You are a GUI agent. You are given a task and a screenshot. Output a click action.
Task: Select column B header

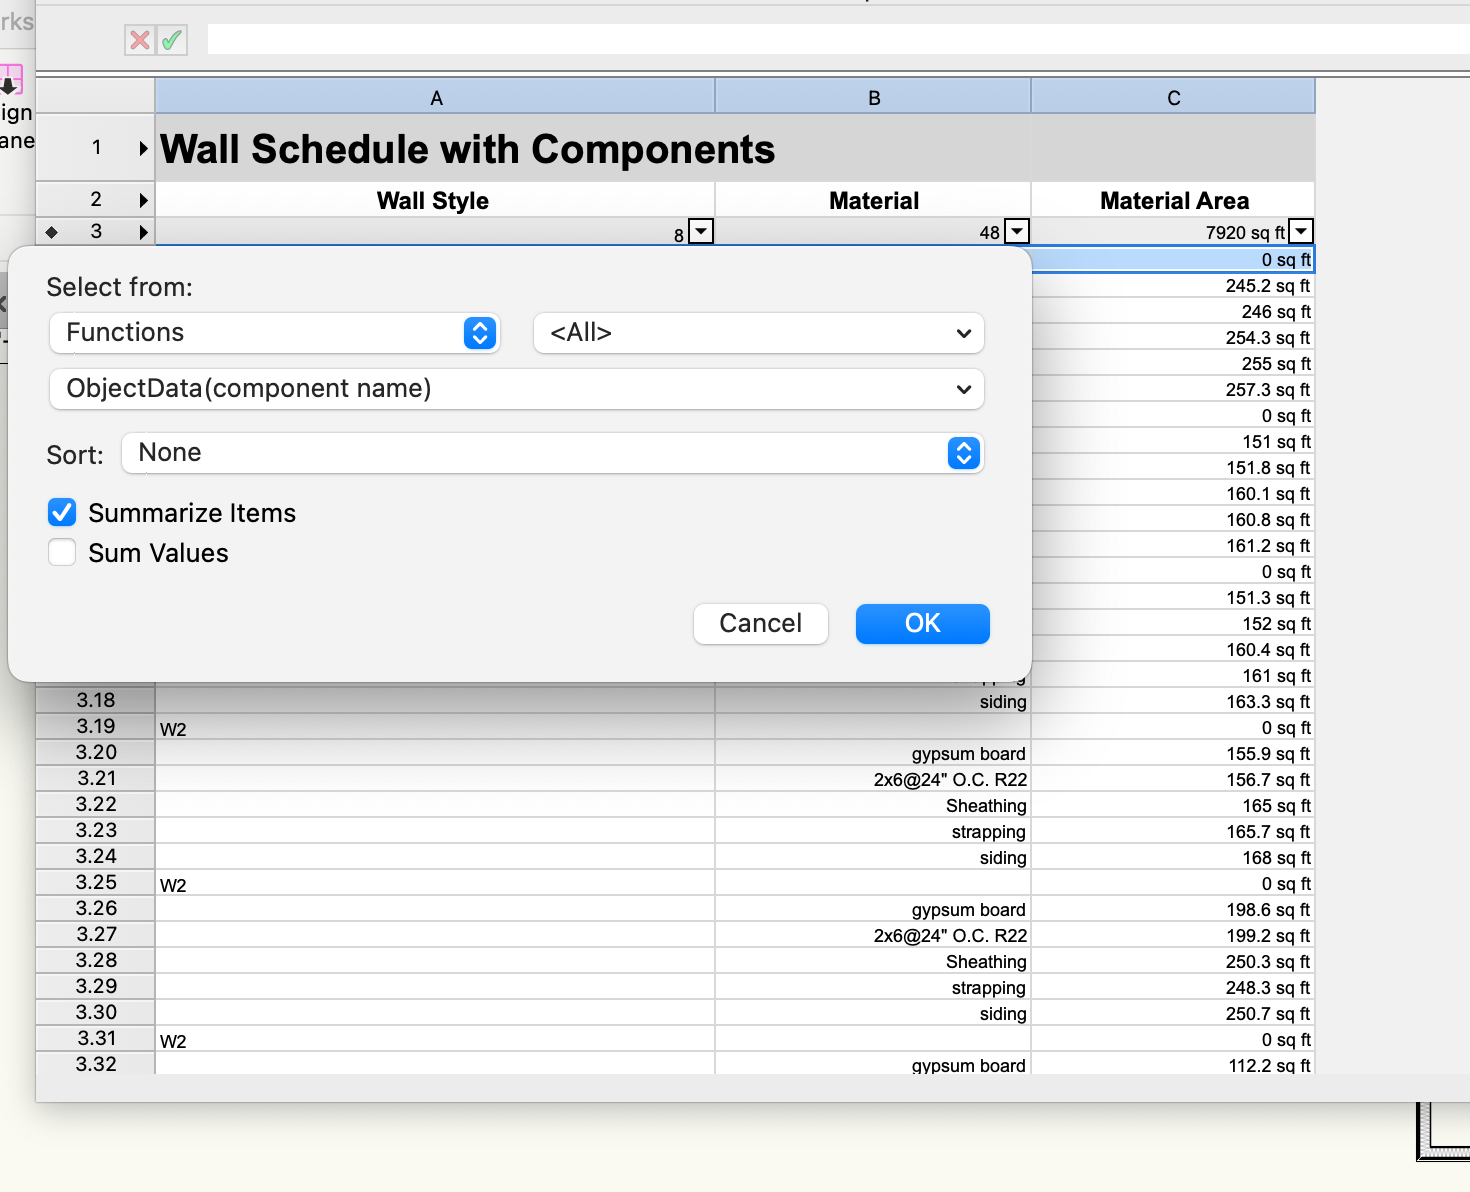point(873,98)
